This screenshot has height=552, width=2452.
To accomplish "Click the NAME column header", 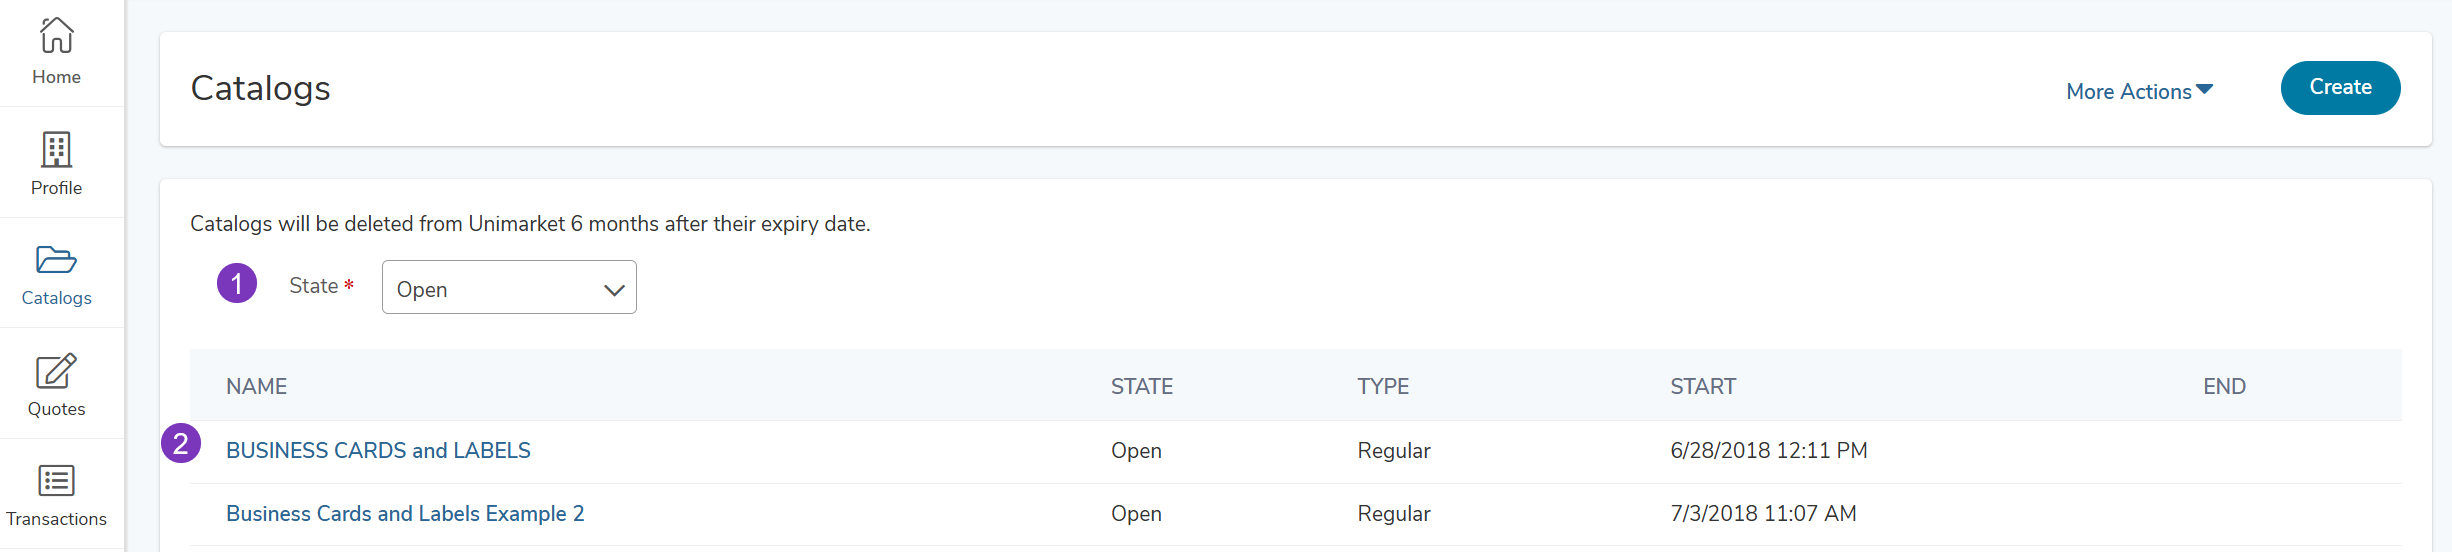I will click(x=256, y=387).
